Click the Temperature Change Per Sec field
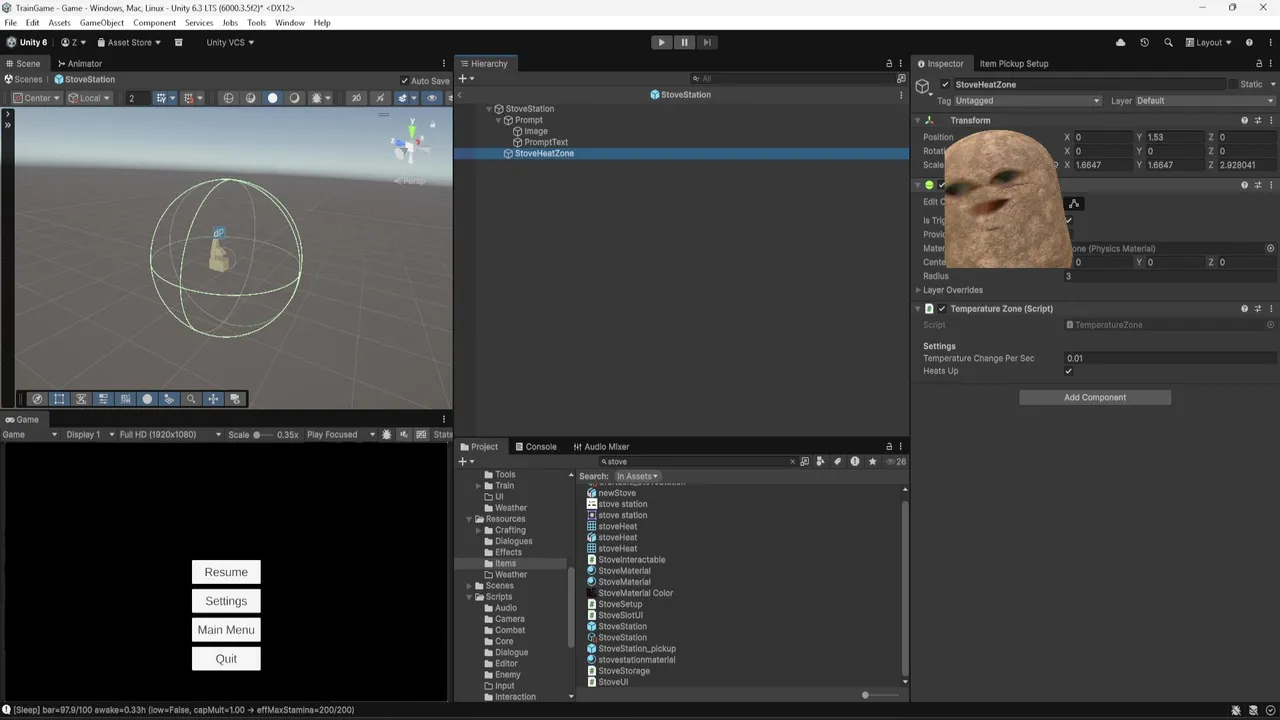1280x720 pixels. [1170, 358]
